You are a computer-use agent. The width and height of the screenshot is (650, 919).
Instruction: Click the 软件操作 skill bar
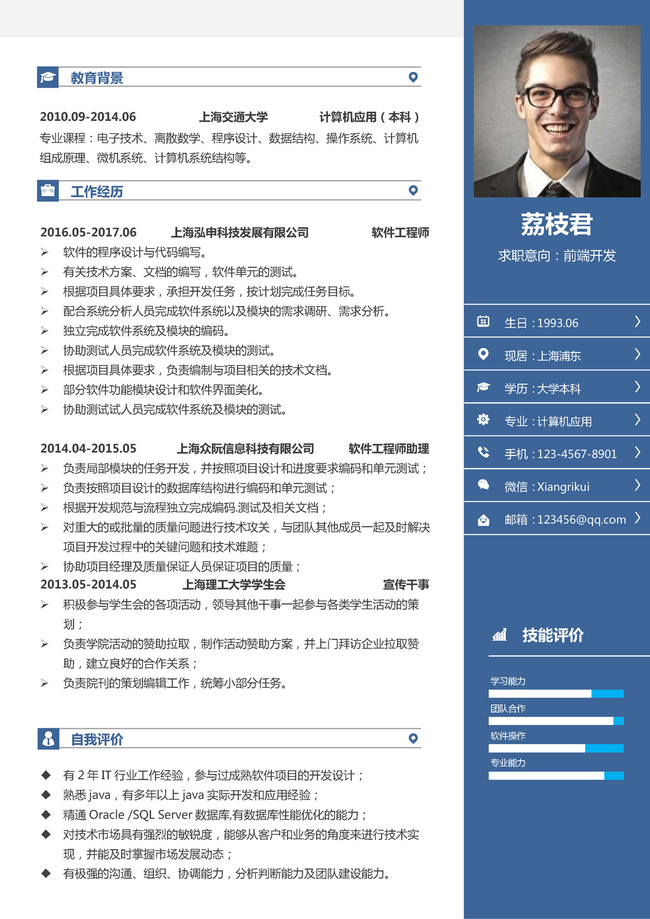[x=556, y=748]
